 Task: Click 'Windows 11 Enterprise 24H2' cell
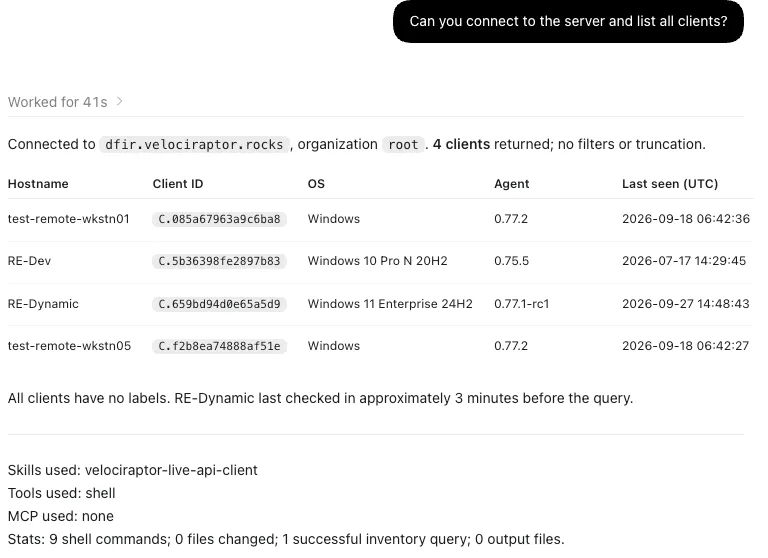click(x=390, y=304)
